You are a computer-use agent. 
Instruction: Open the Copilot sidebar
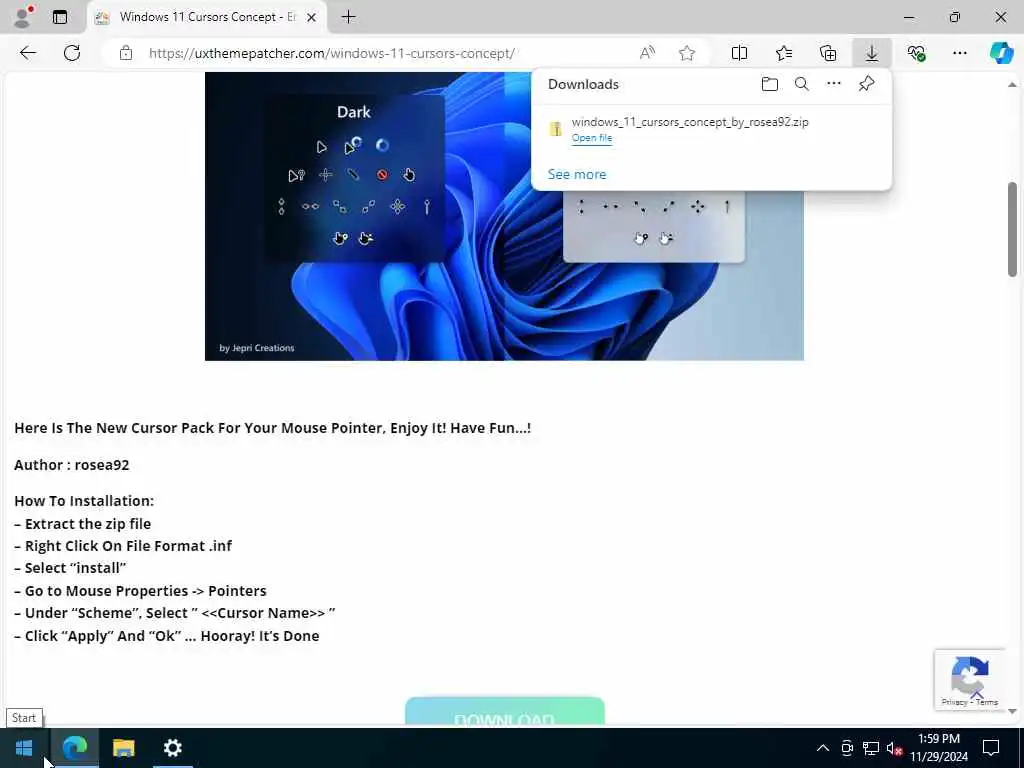[1001, 53]
